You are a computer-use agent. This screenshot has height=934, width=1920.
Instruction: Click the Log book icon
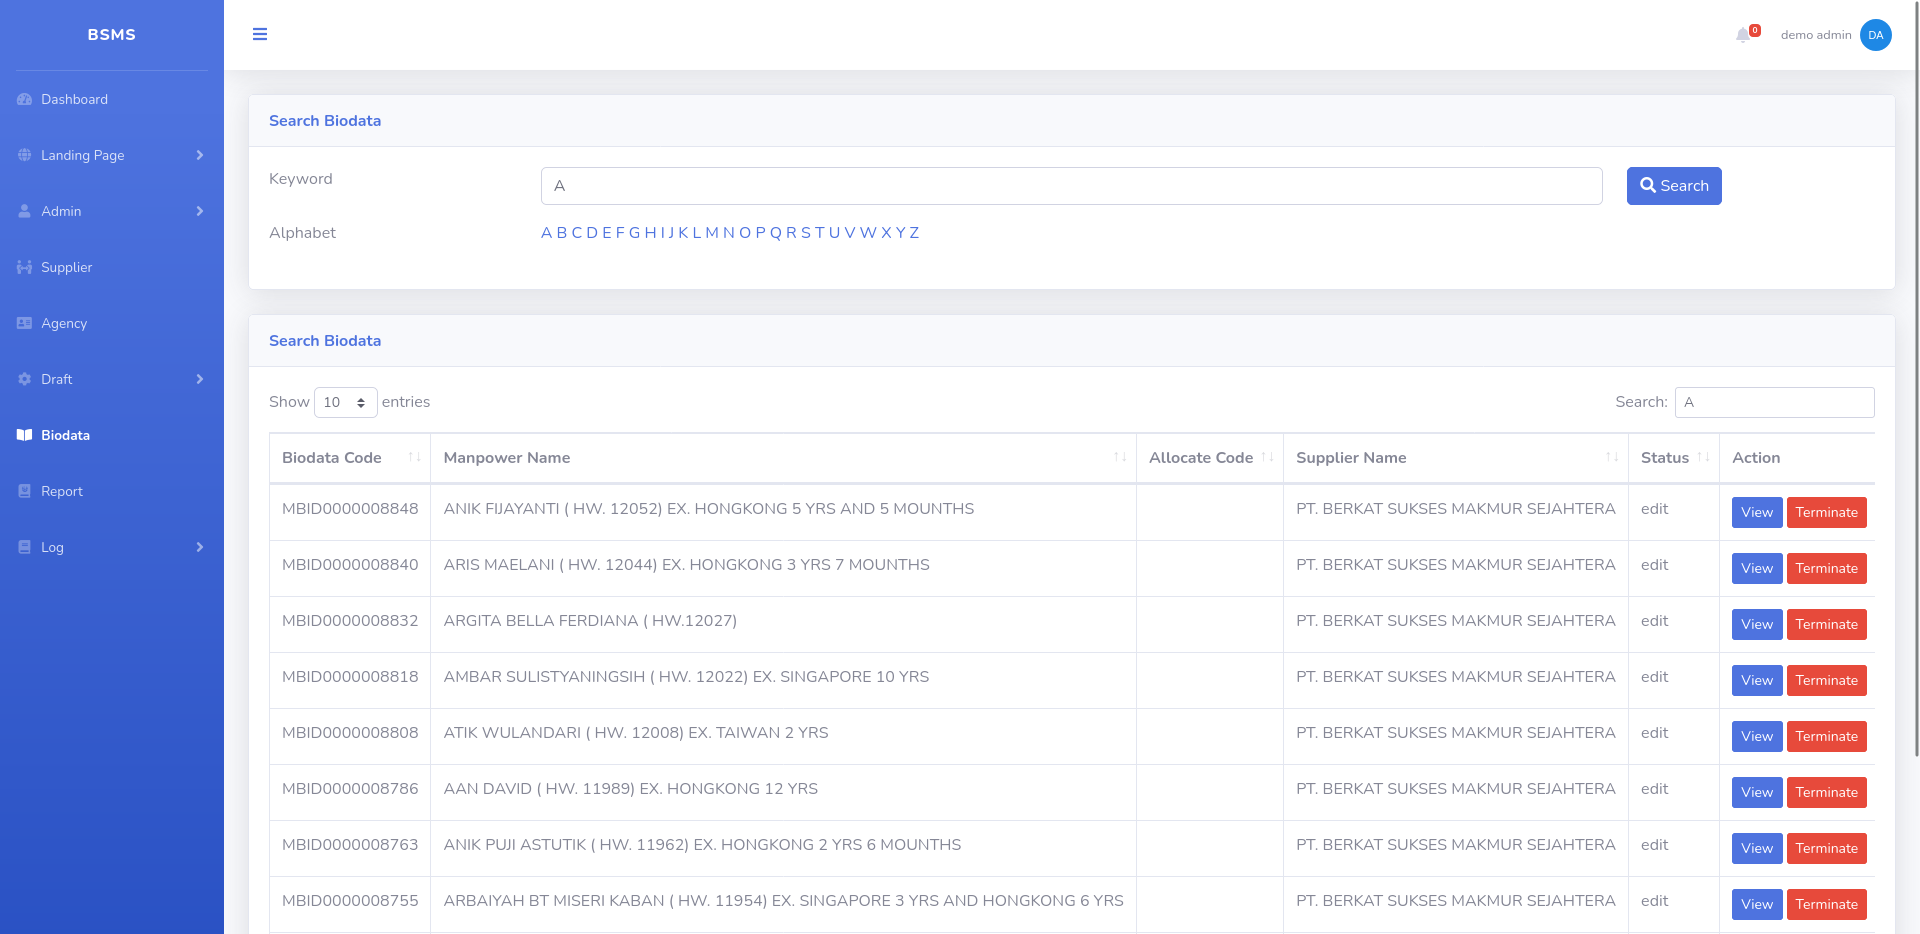pos(25,547)
